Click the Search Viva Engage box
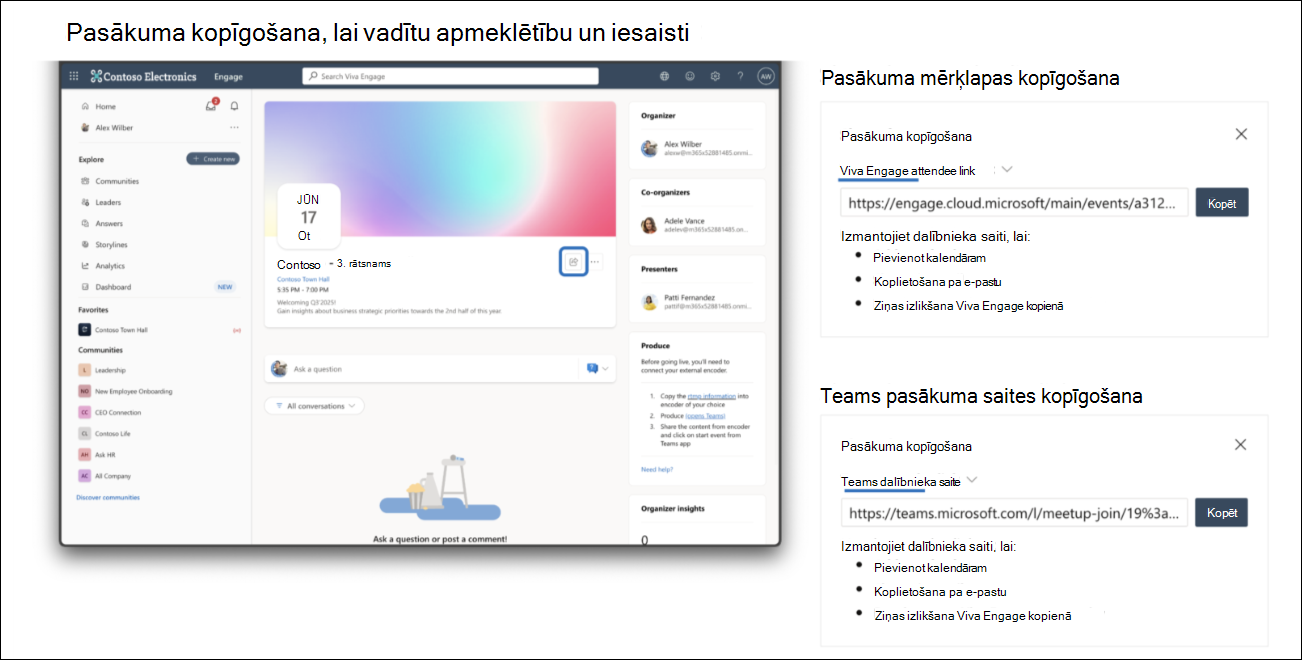Screen dimensions: 1302x660 (450, 76)
